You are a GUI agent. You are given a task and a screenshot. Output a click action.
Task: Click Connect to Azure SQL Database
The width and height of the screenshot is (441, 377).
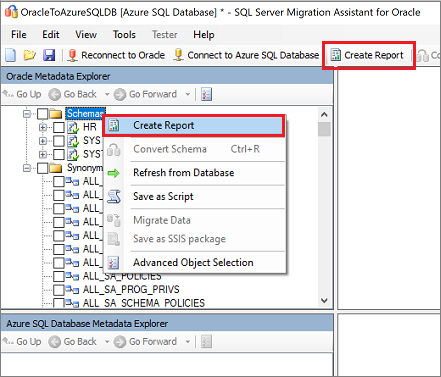[x=246, y=55]
